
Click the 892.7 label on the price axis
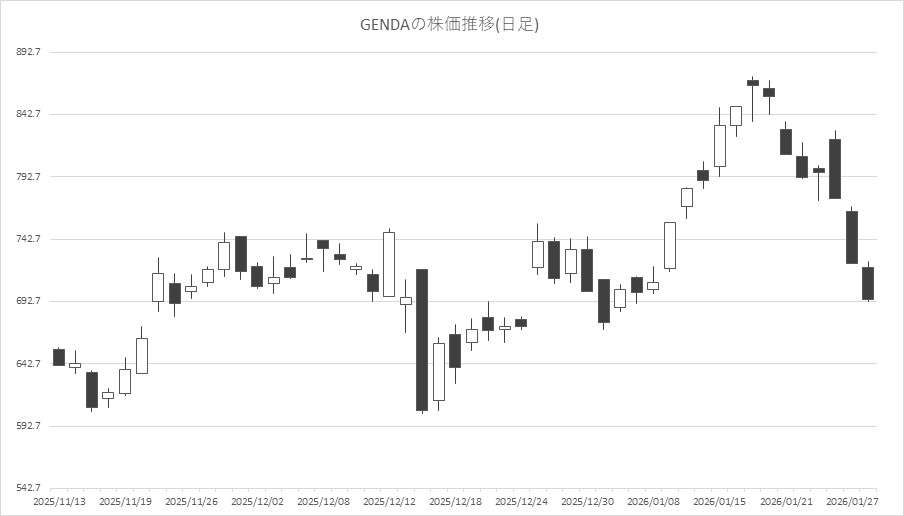click(x=26, y=52)
